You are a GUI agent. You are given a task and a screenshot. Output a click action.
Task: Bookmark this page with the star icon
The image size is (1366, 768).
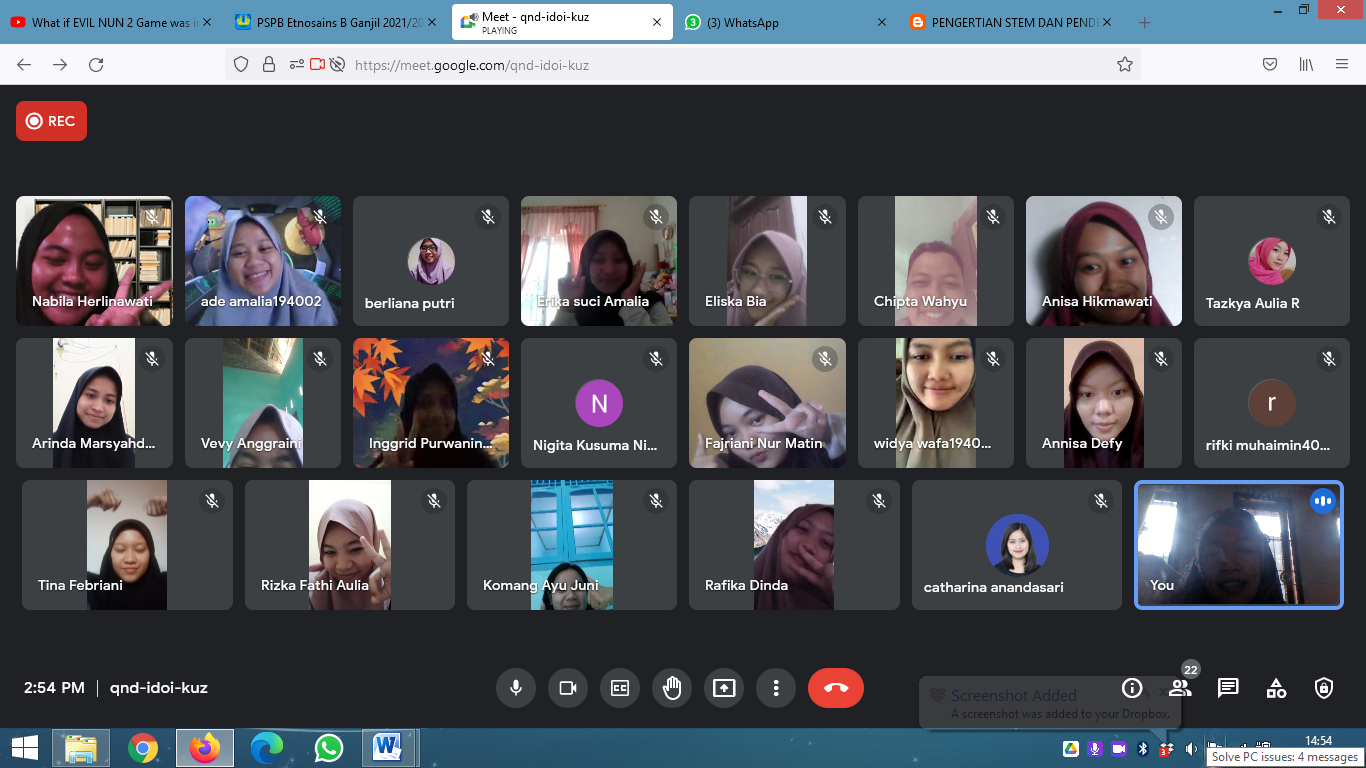(1125, 65)
